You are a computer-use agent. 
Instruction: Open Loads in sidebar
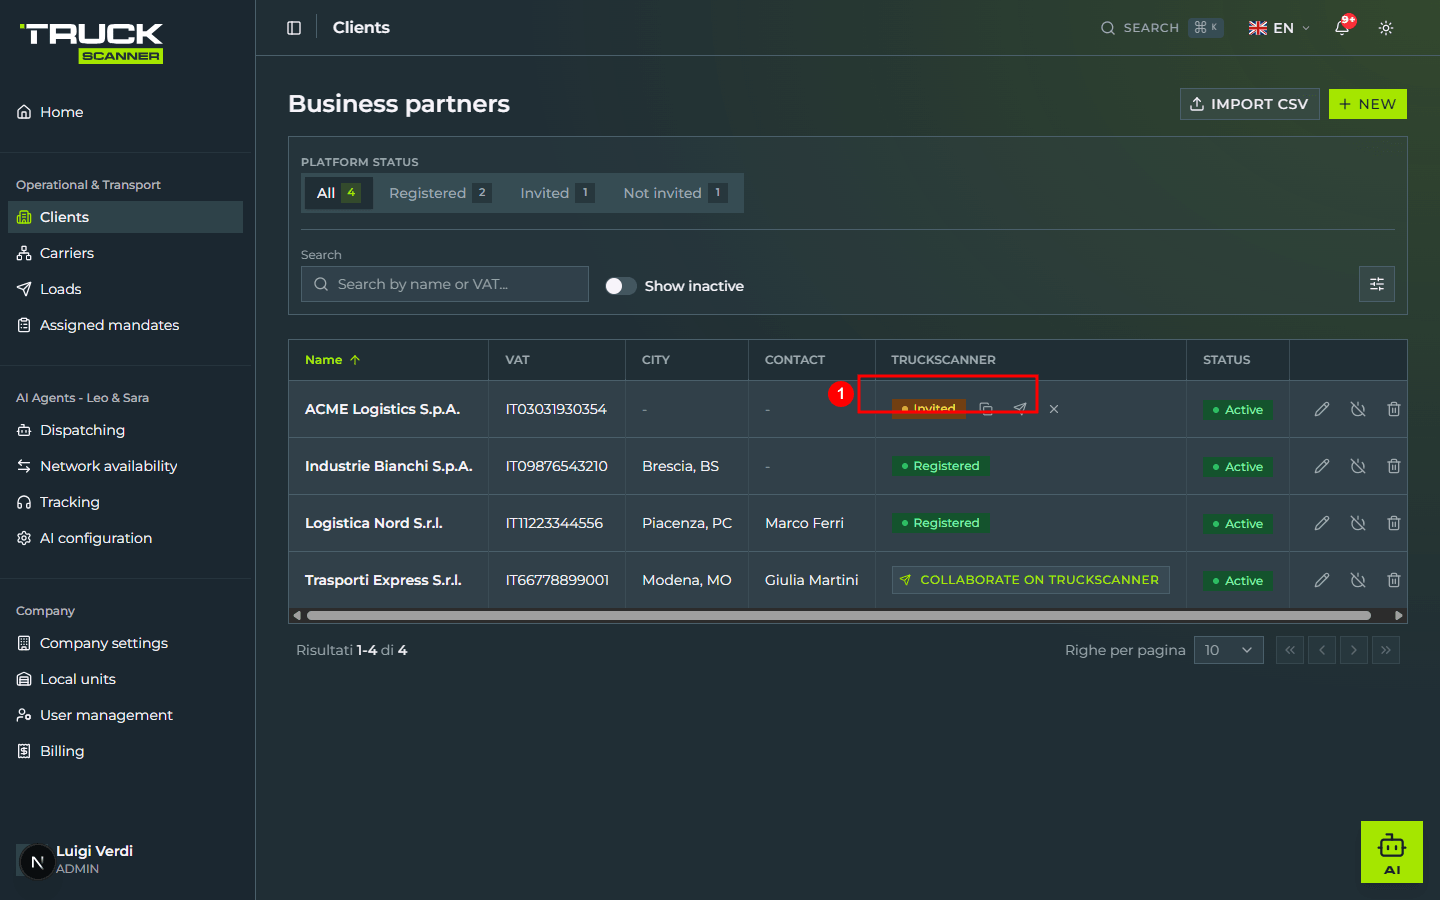coord(125,289)
